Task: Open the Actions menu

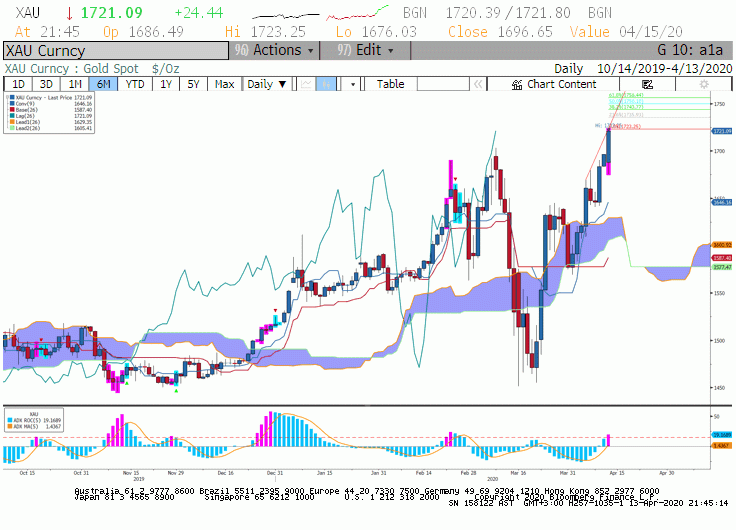Action: (x=274, y=50)
